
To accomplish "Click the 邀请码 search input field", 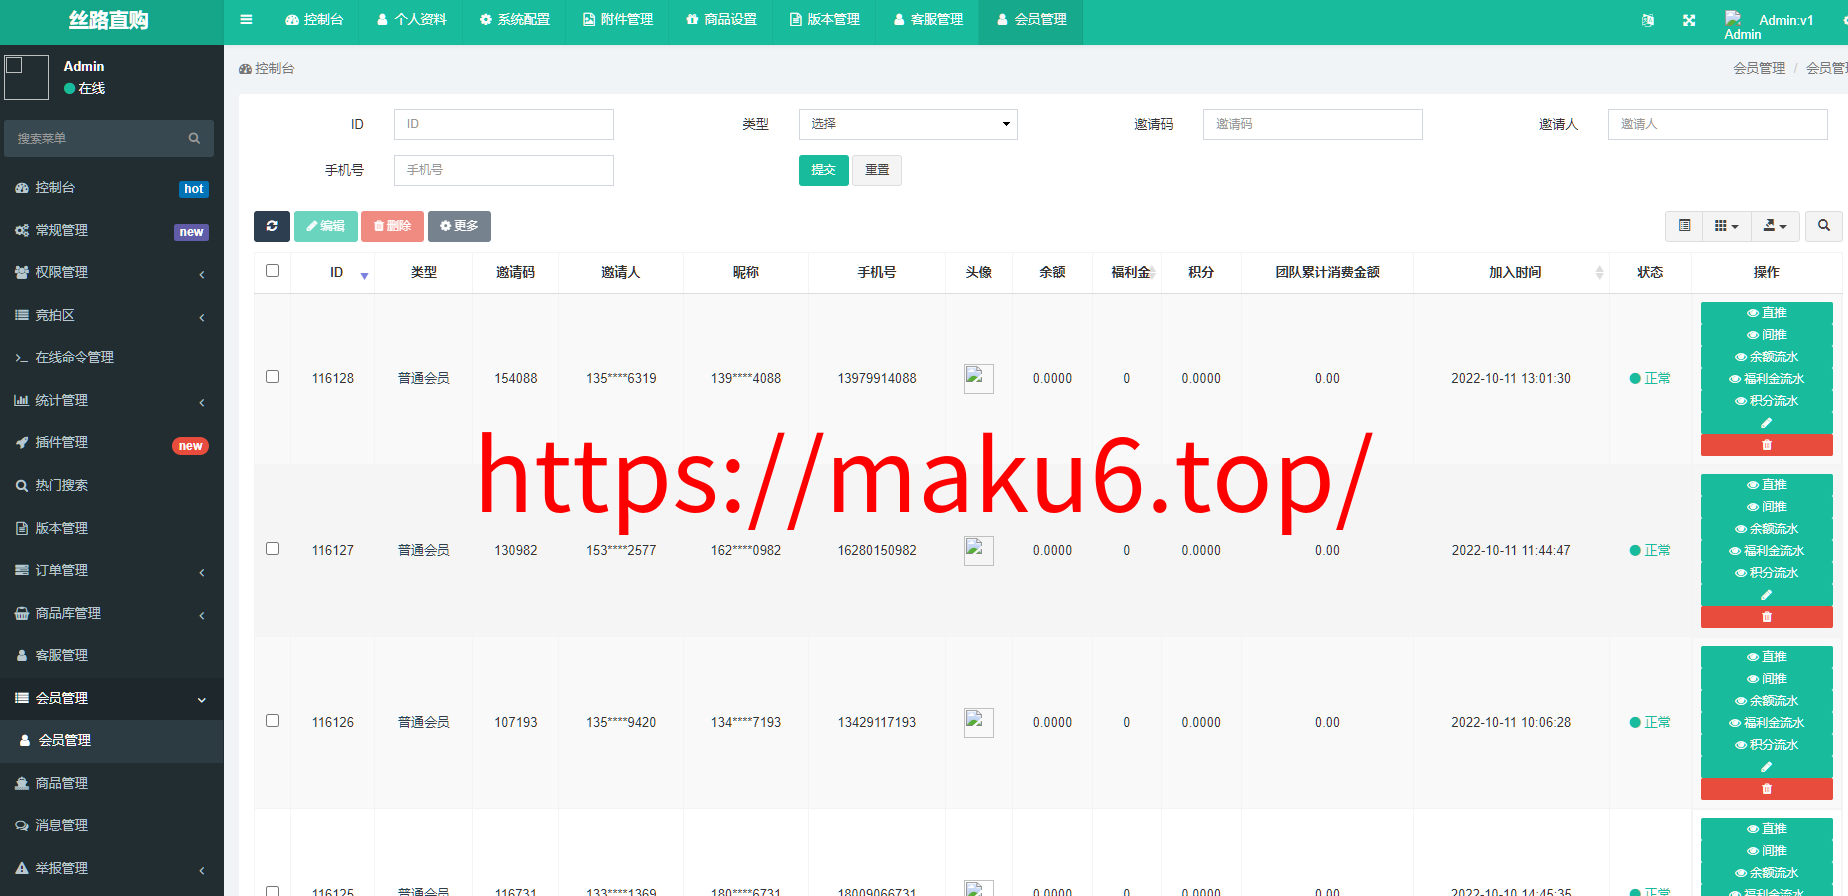I will [x=1313, y=124].
